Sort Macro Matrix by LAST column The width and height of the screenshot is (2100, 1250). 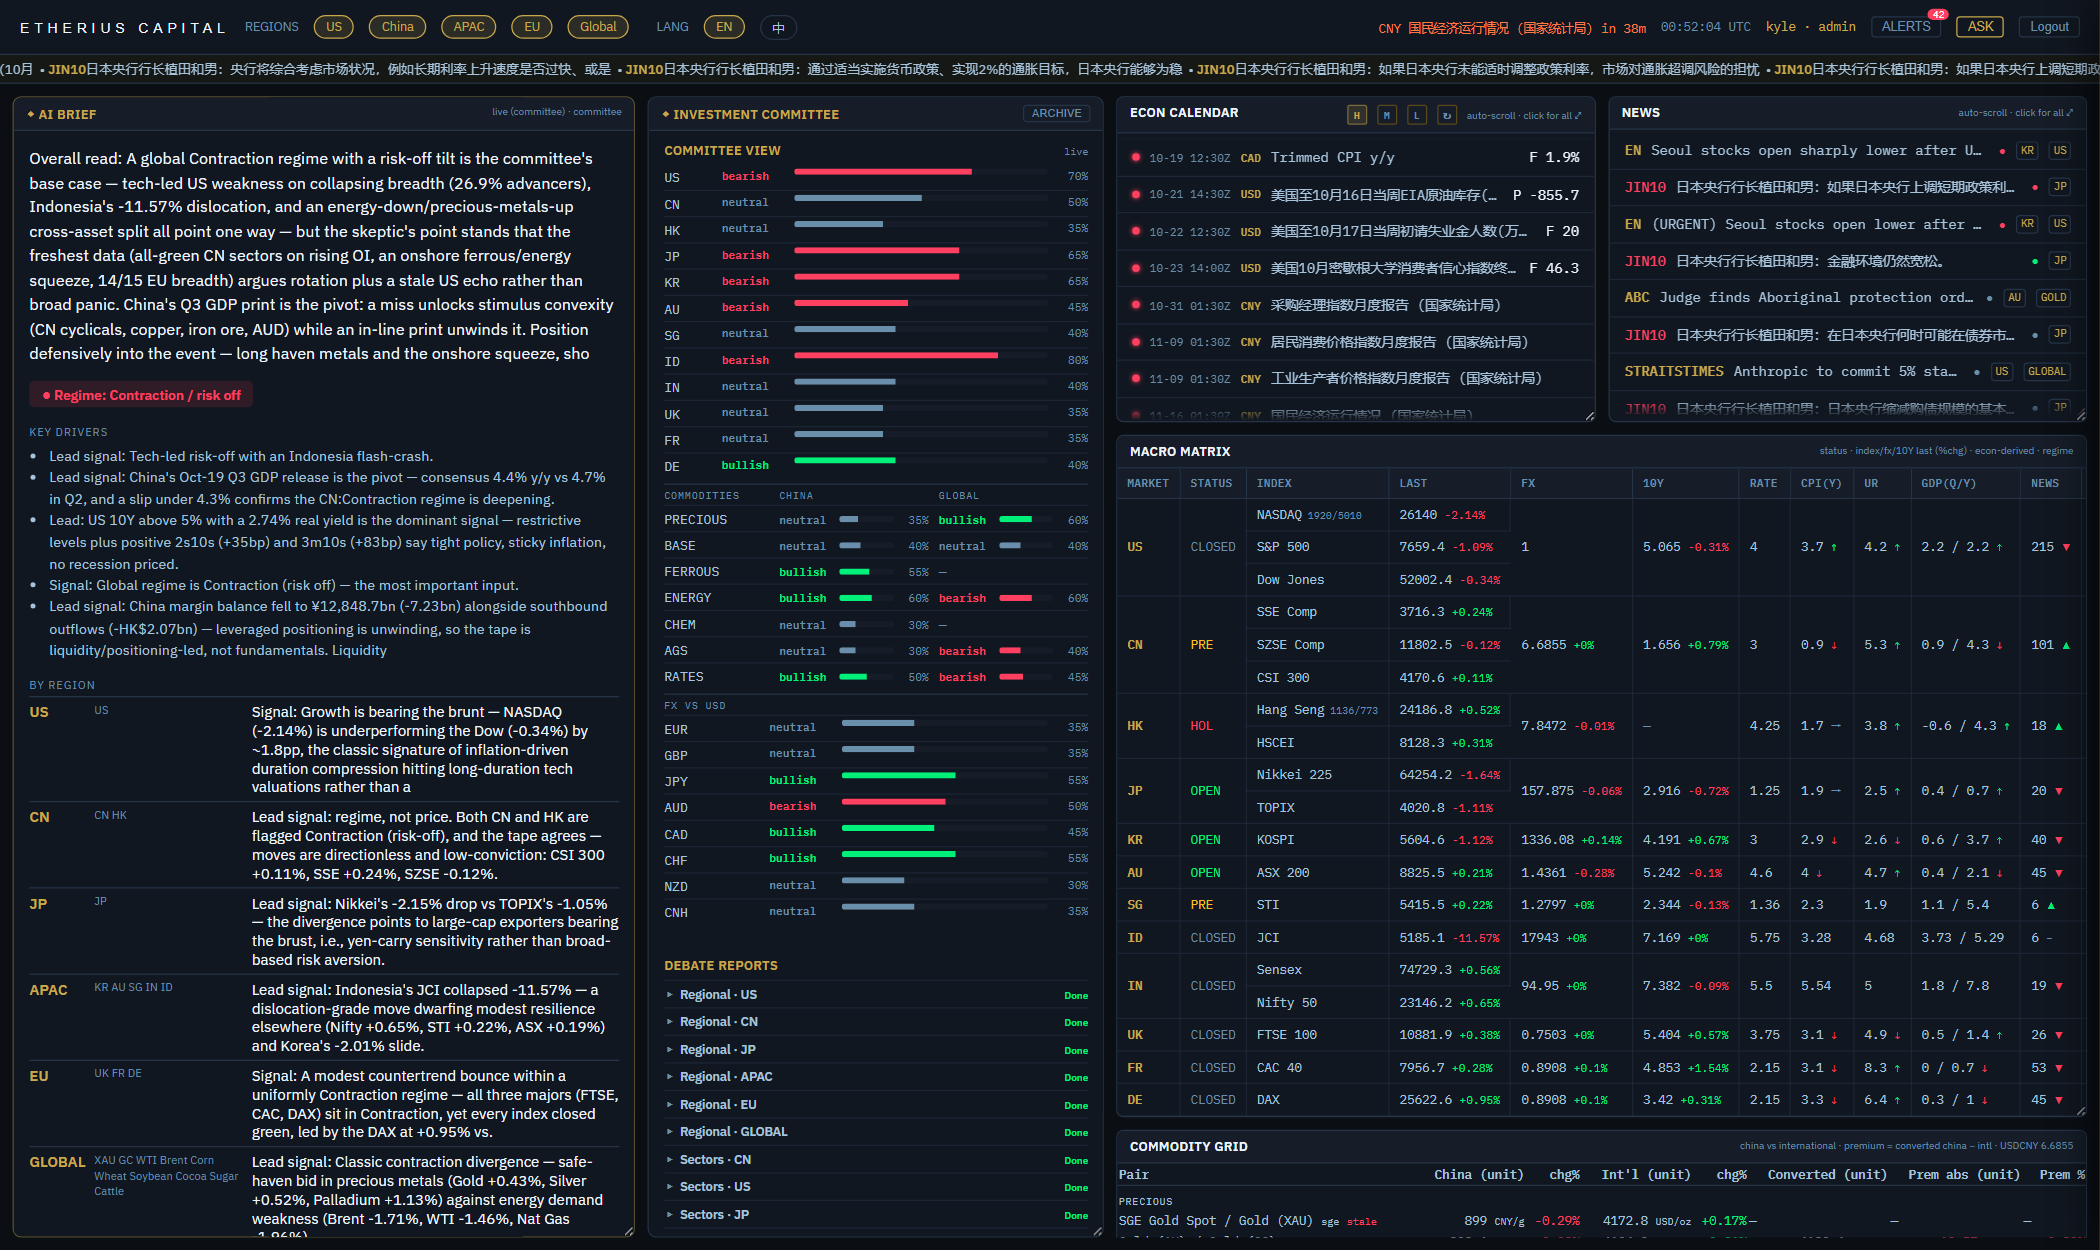pos(1413,483)
